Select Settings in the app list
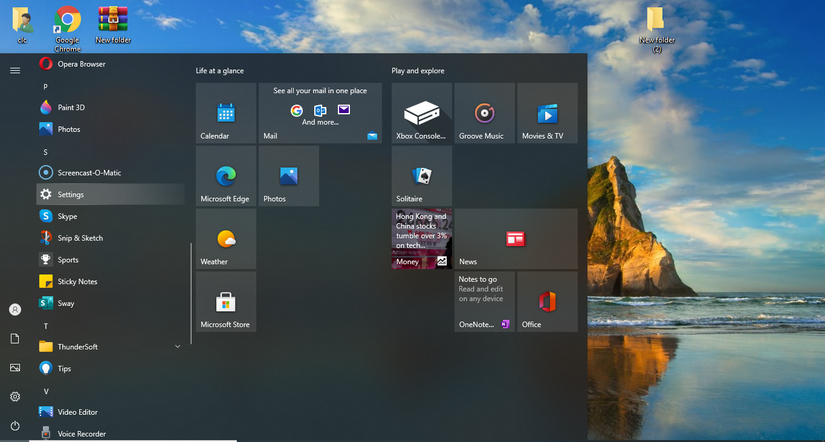Image resolution: width=825 pixels, height=442 pixels. (x=110, y=194)
